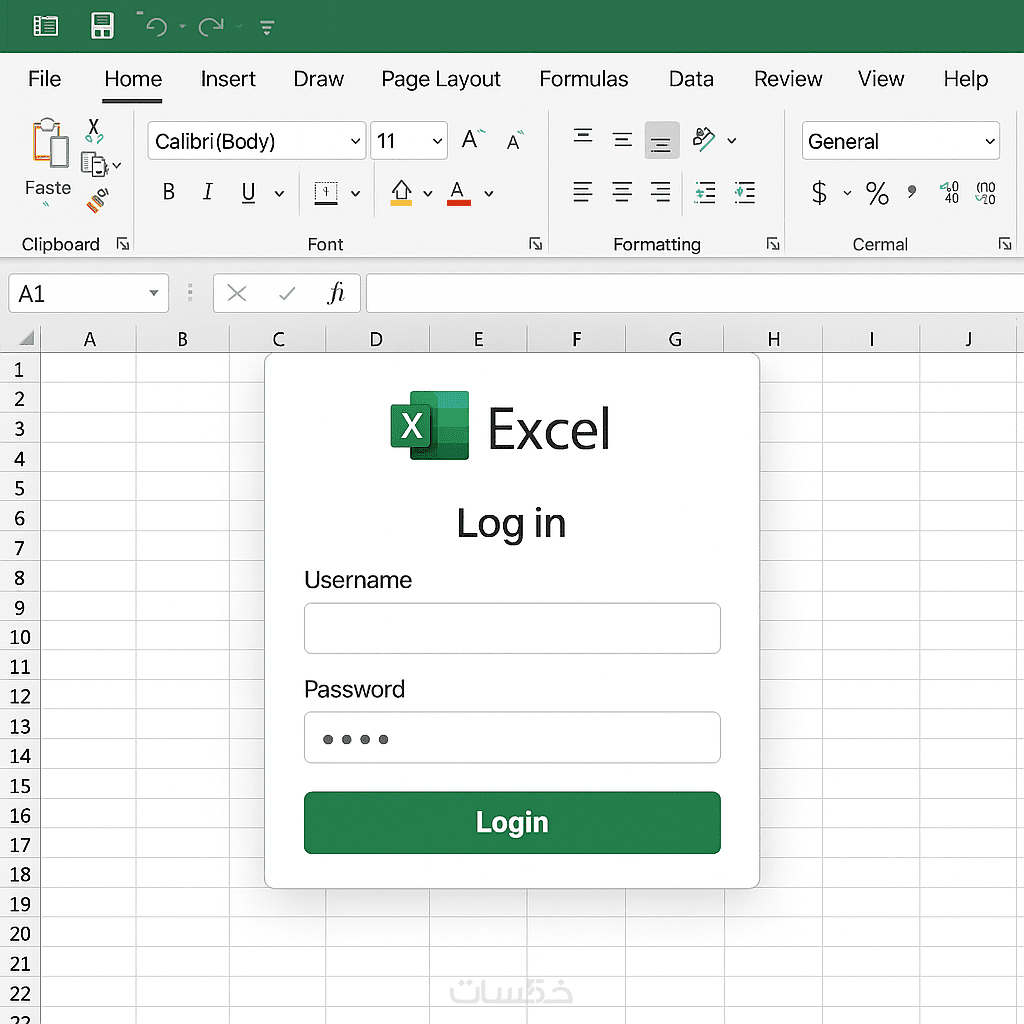Viewport: 1024px width, 1024px height.
Task: Click the Align Right icon
Action: [x=660, y=193]
